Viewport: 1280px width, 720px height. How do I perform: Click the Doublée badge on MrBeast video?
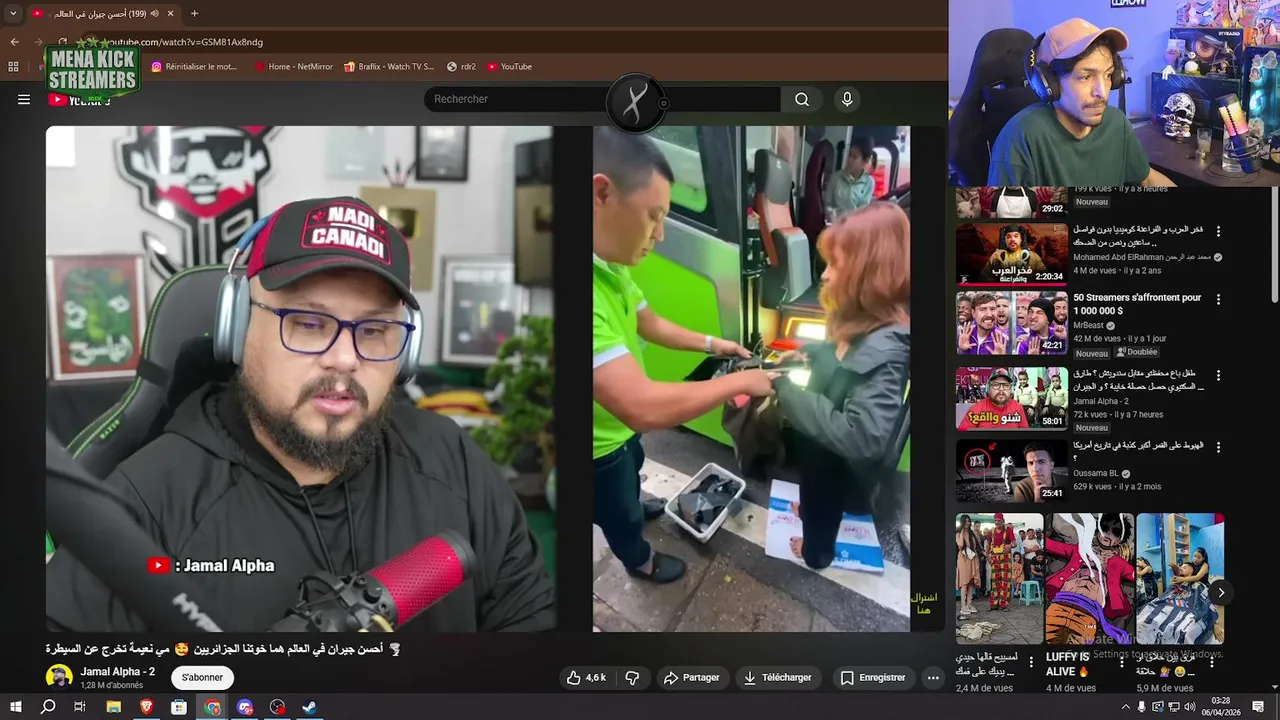pos(1137,353)
